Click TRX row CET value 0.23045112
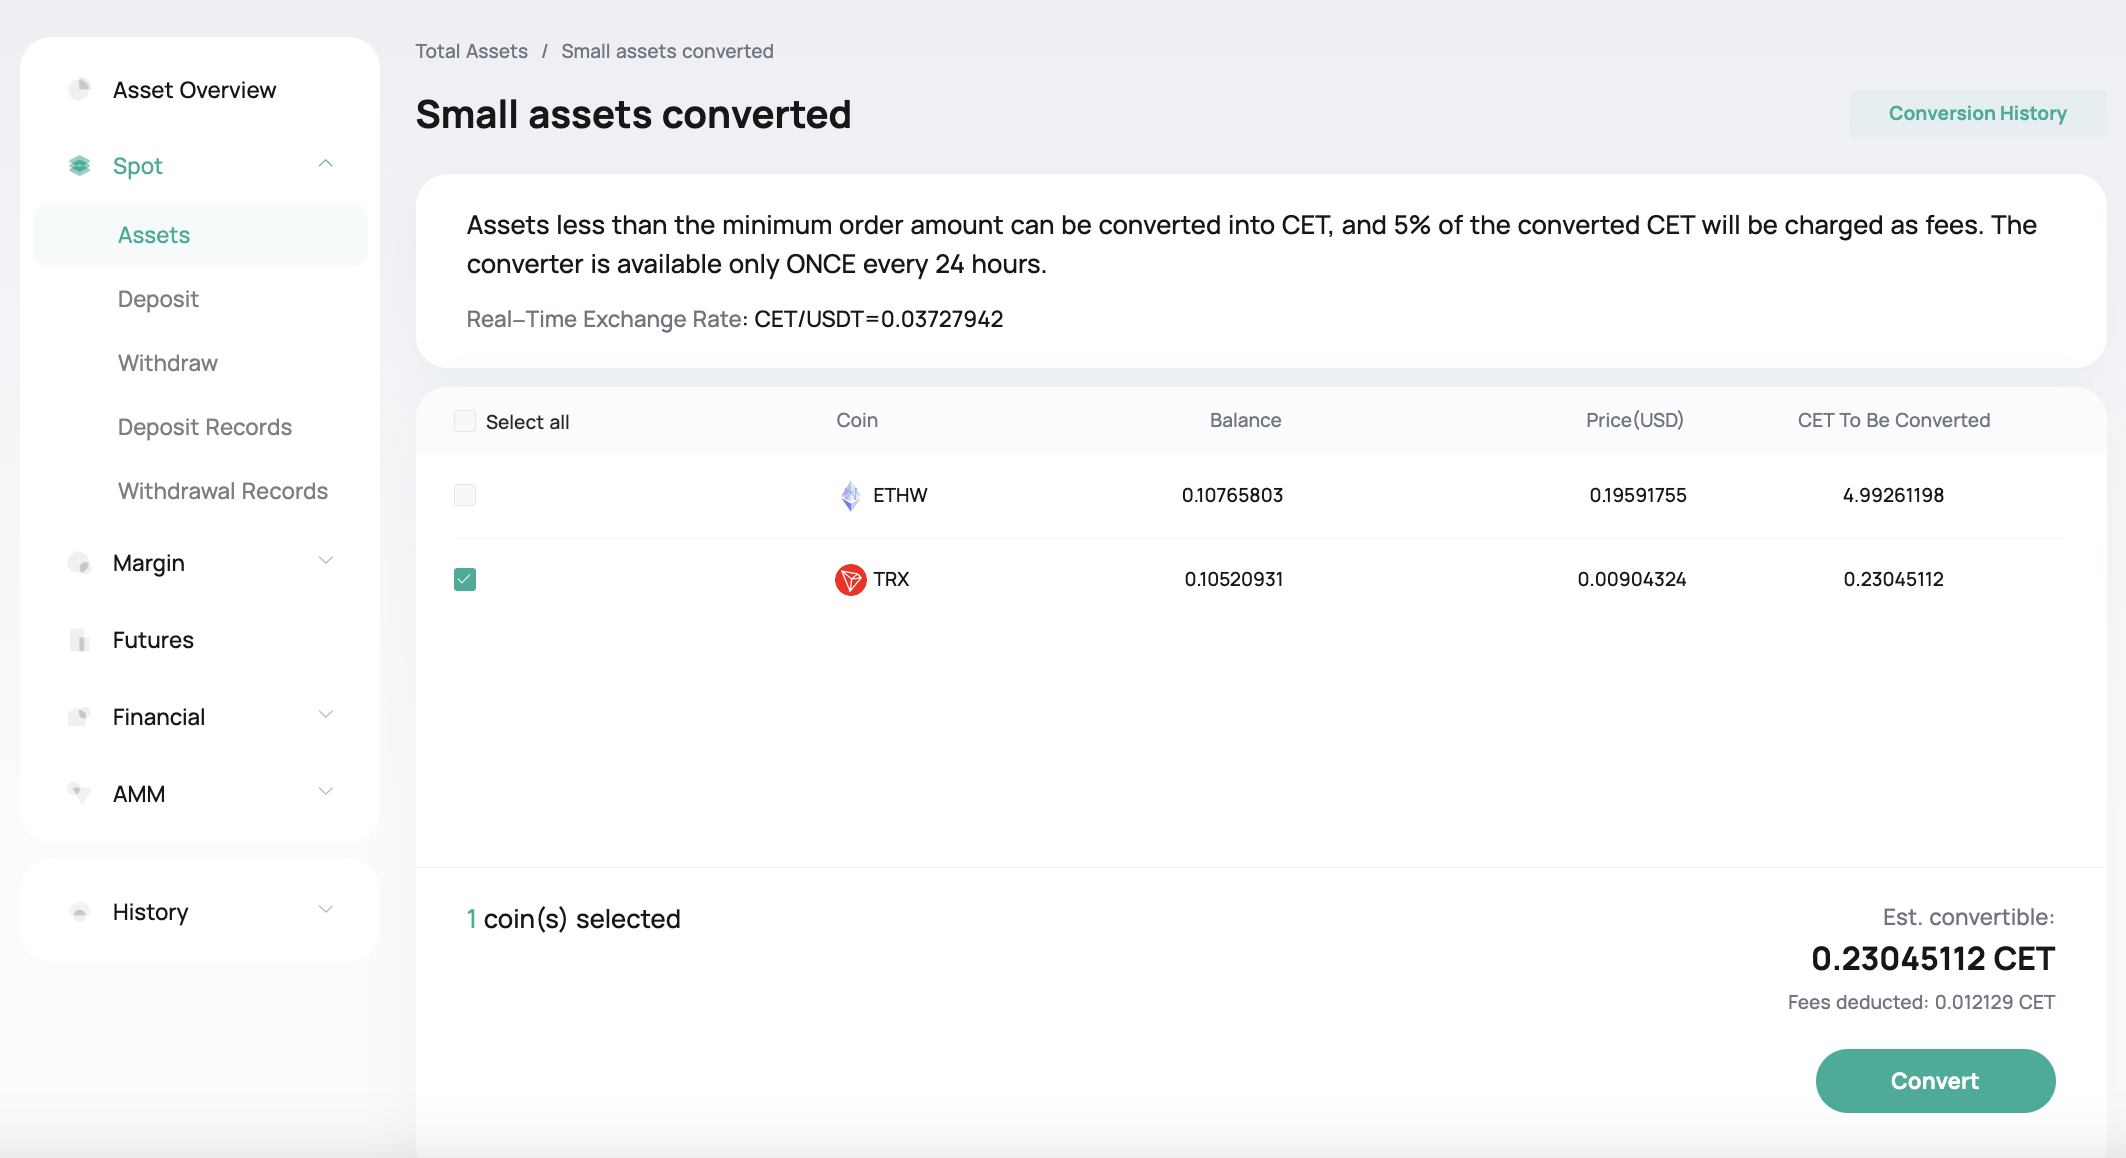This screenshot has width=2126, height=1158. point(1894,579)
